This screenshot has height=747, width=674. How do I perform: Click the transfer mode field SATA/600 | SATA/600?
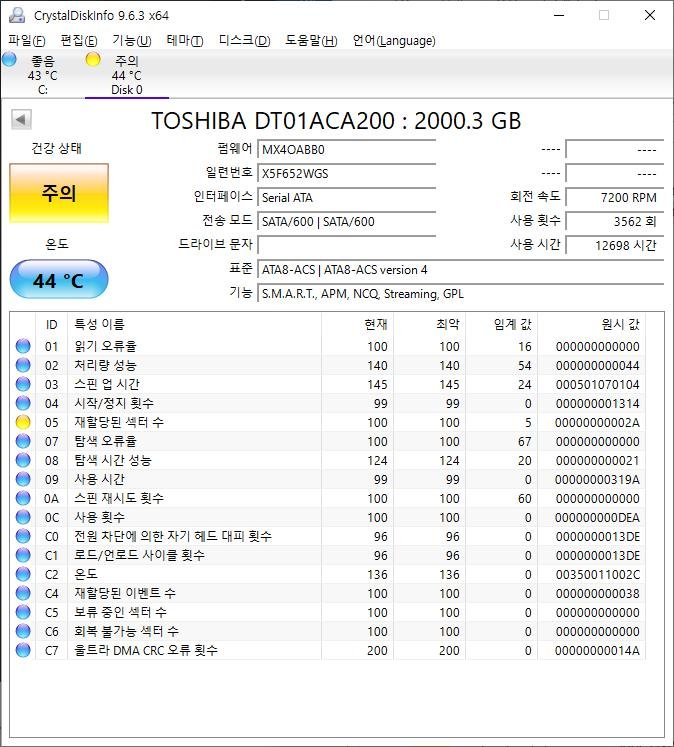click(346, 222)
